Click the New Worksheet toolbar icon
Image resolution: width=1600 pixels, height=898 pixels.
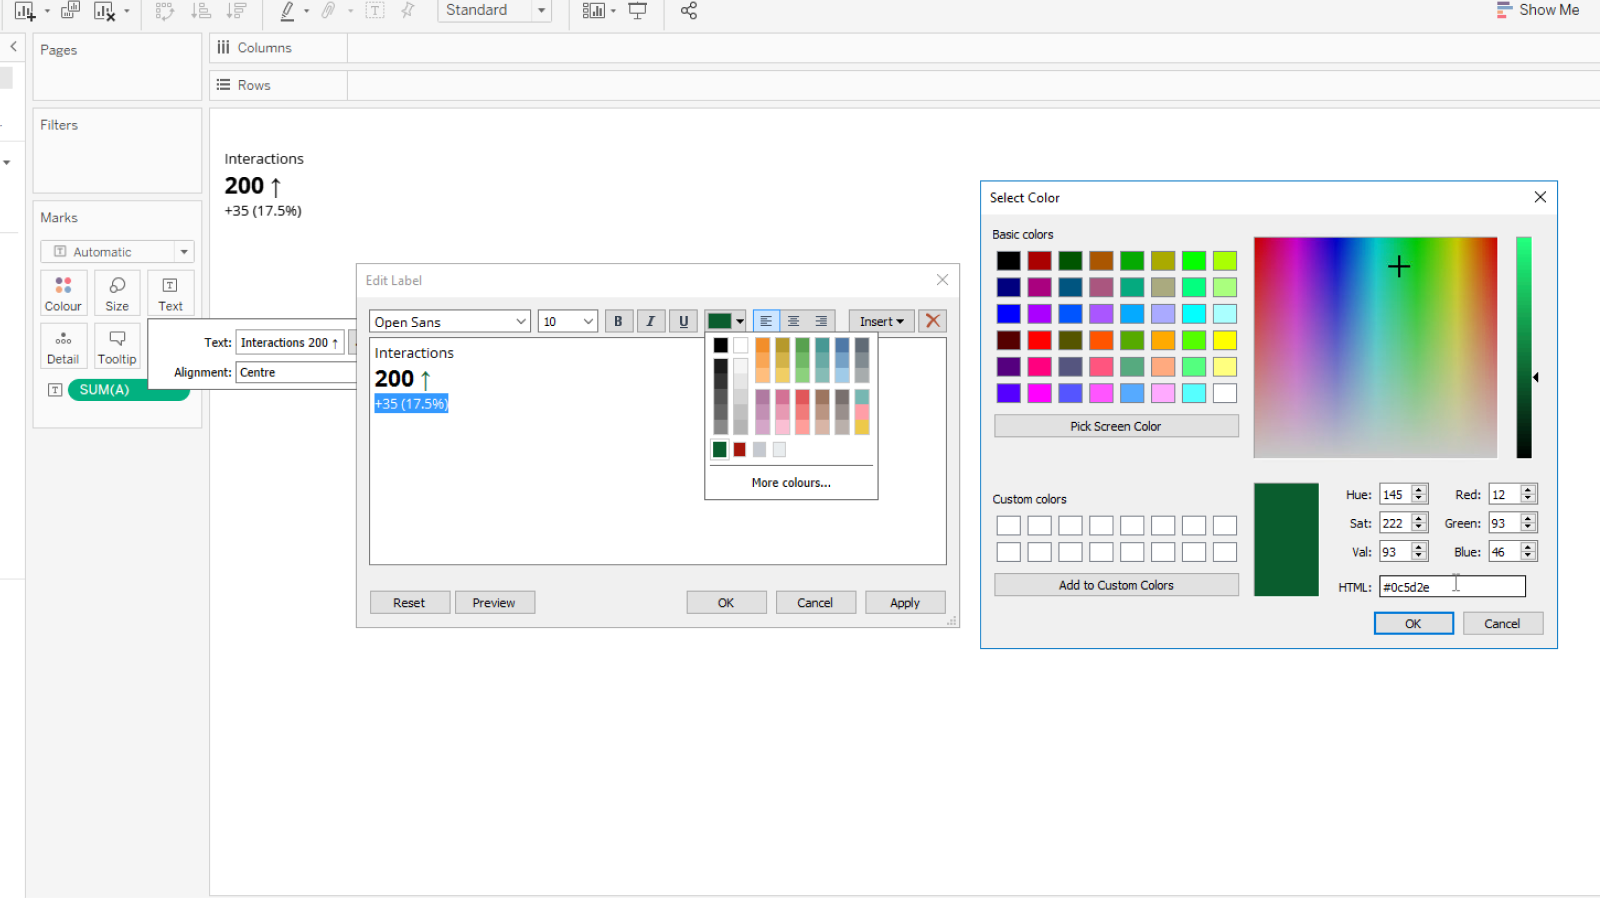(x=25, y=11)
